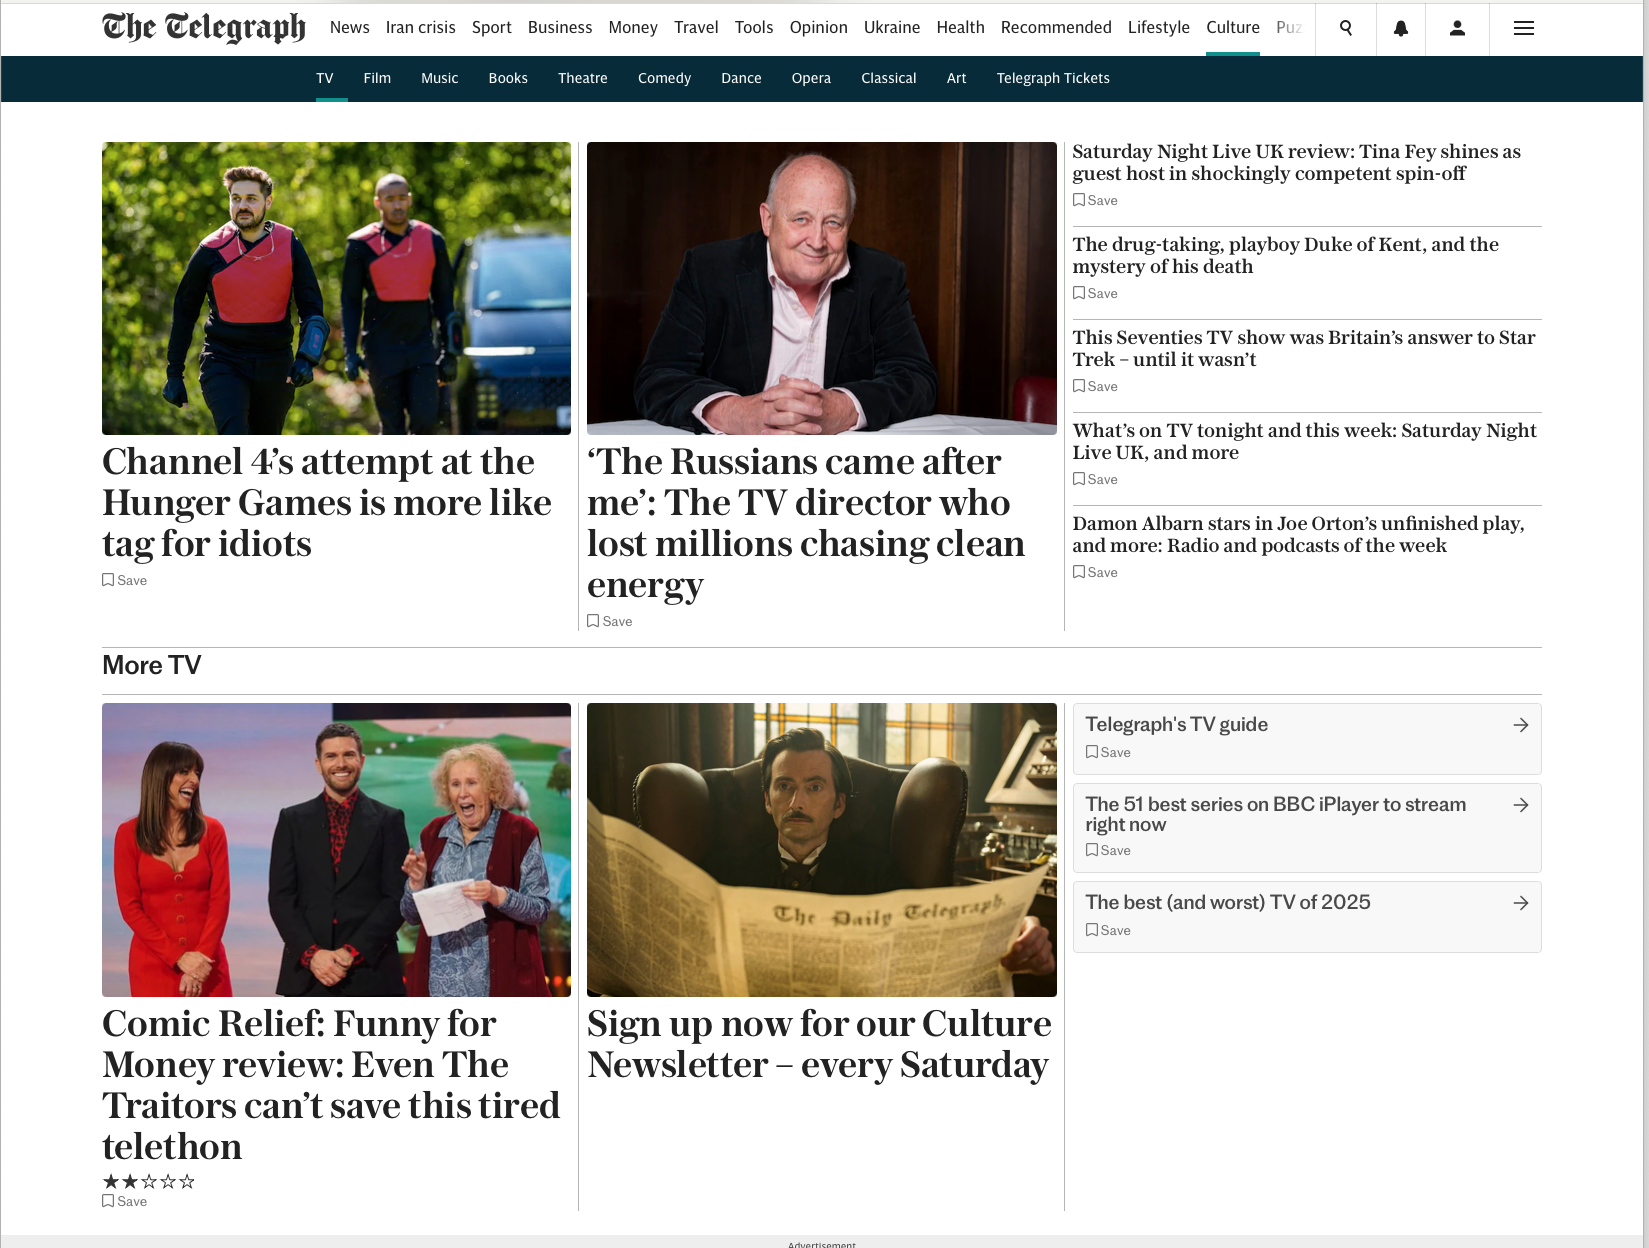1649x1248 pixels.
Task: Open the newspaper-reading man Culture Newsletter image
Action: [822, 850]
